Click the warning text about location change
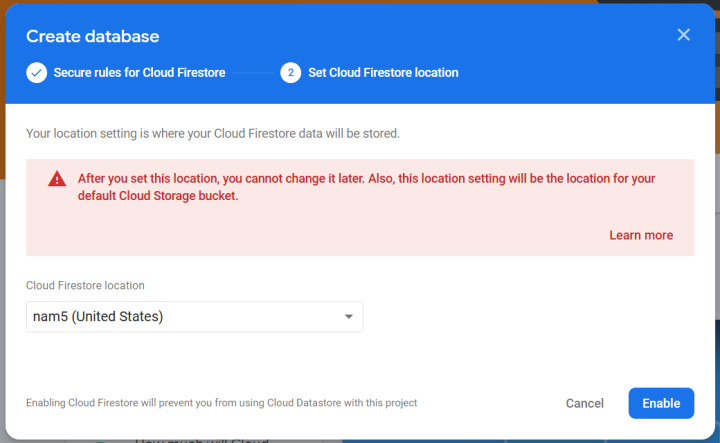This screenshot has height=443, width=720. pyautogui.click(x=366, y=187)
